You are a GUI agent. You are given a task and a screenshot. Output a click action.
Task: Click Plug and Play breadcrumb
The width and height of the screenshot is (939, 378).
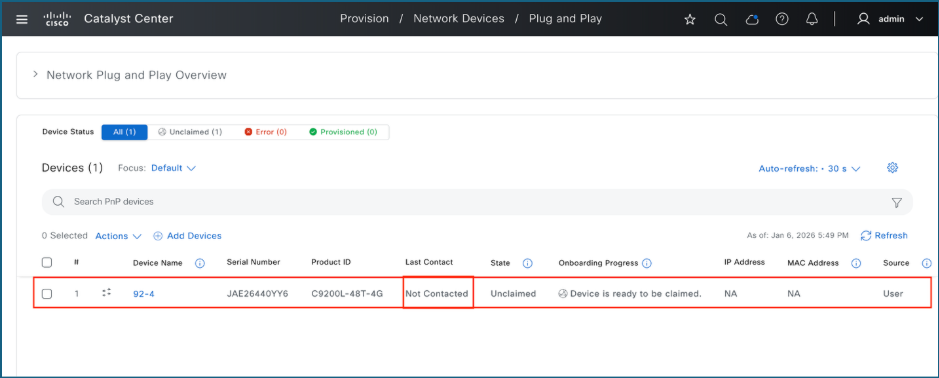click(565, 19)
